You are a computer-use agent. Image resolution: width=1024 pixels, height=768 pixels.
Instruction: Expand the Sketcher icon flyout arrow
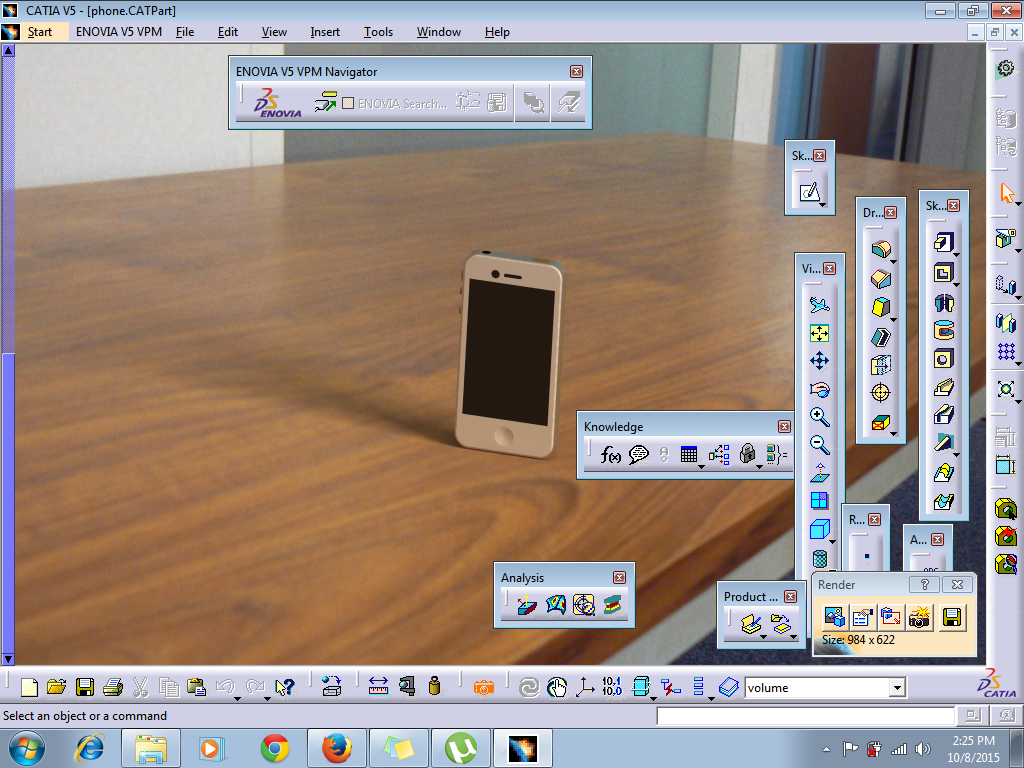click(x=822, y=205)
